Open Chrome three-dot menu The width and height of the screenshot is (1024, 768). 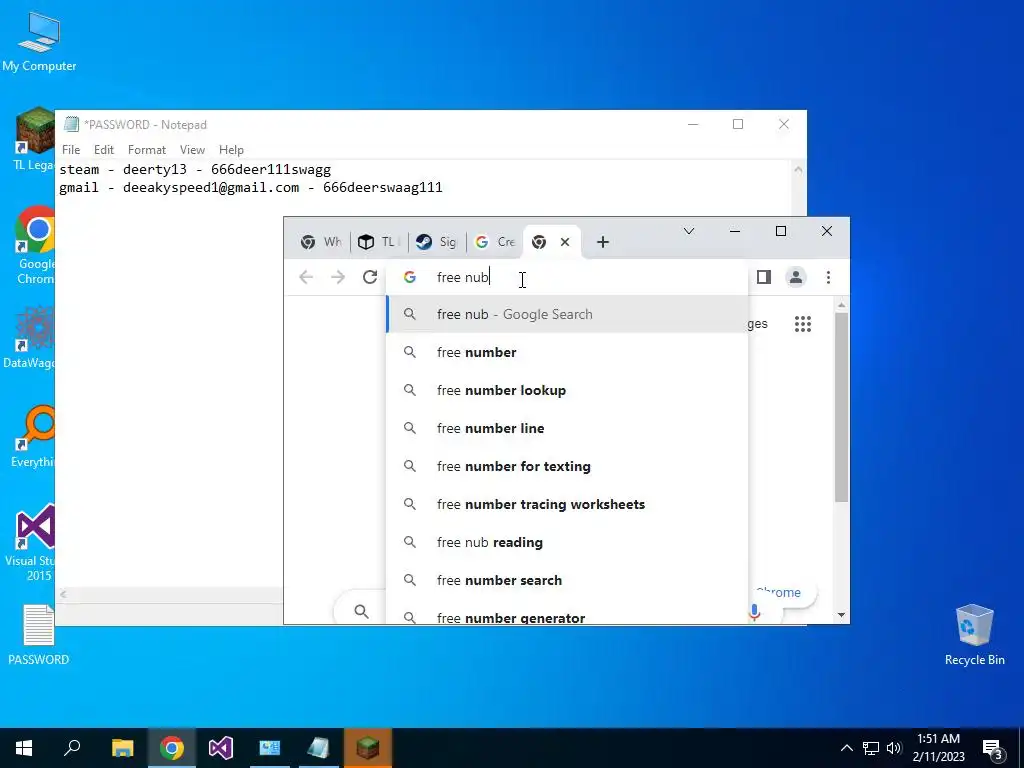828,278
